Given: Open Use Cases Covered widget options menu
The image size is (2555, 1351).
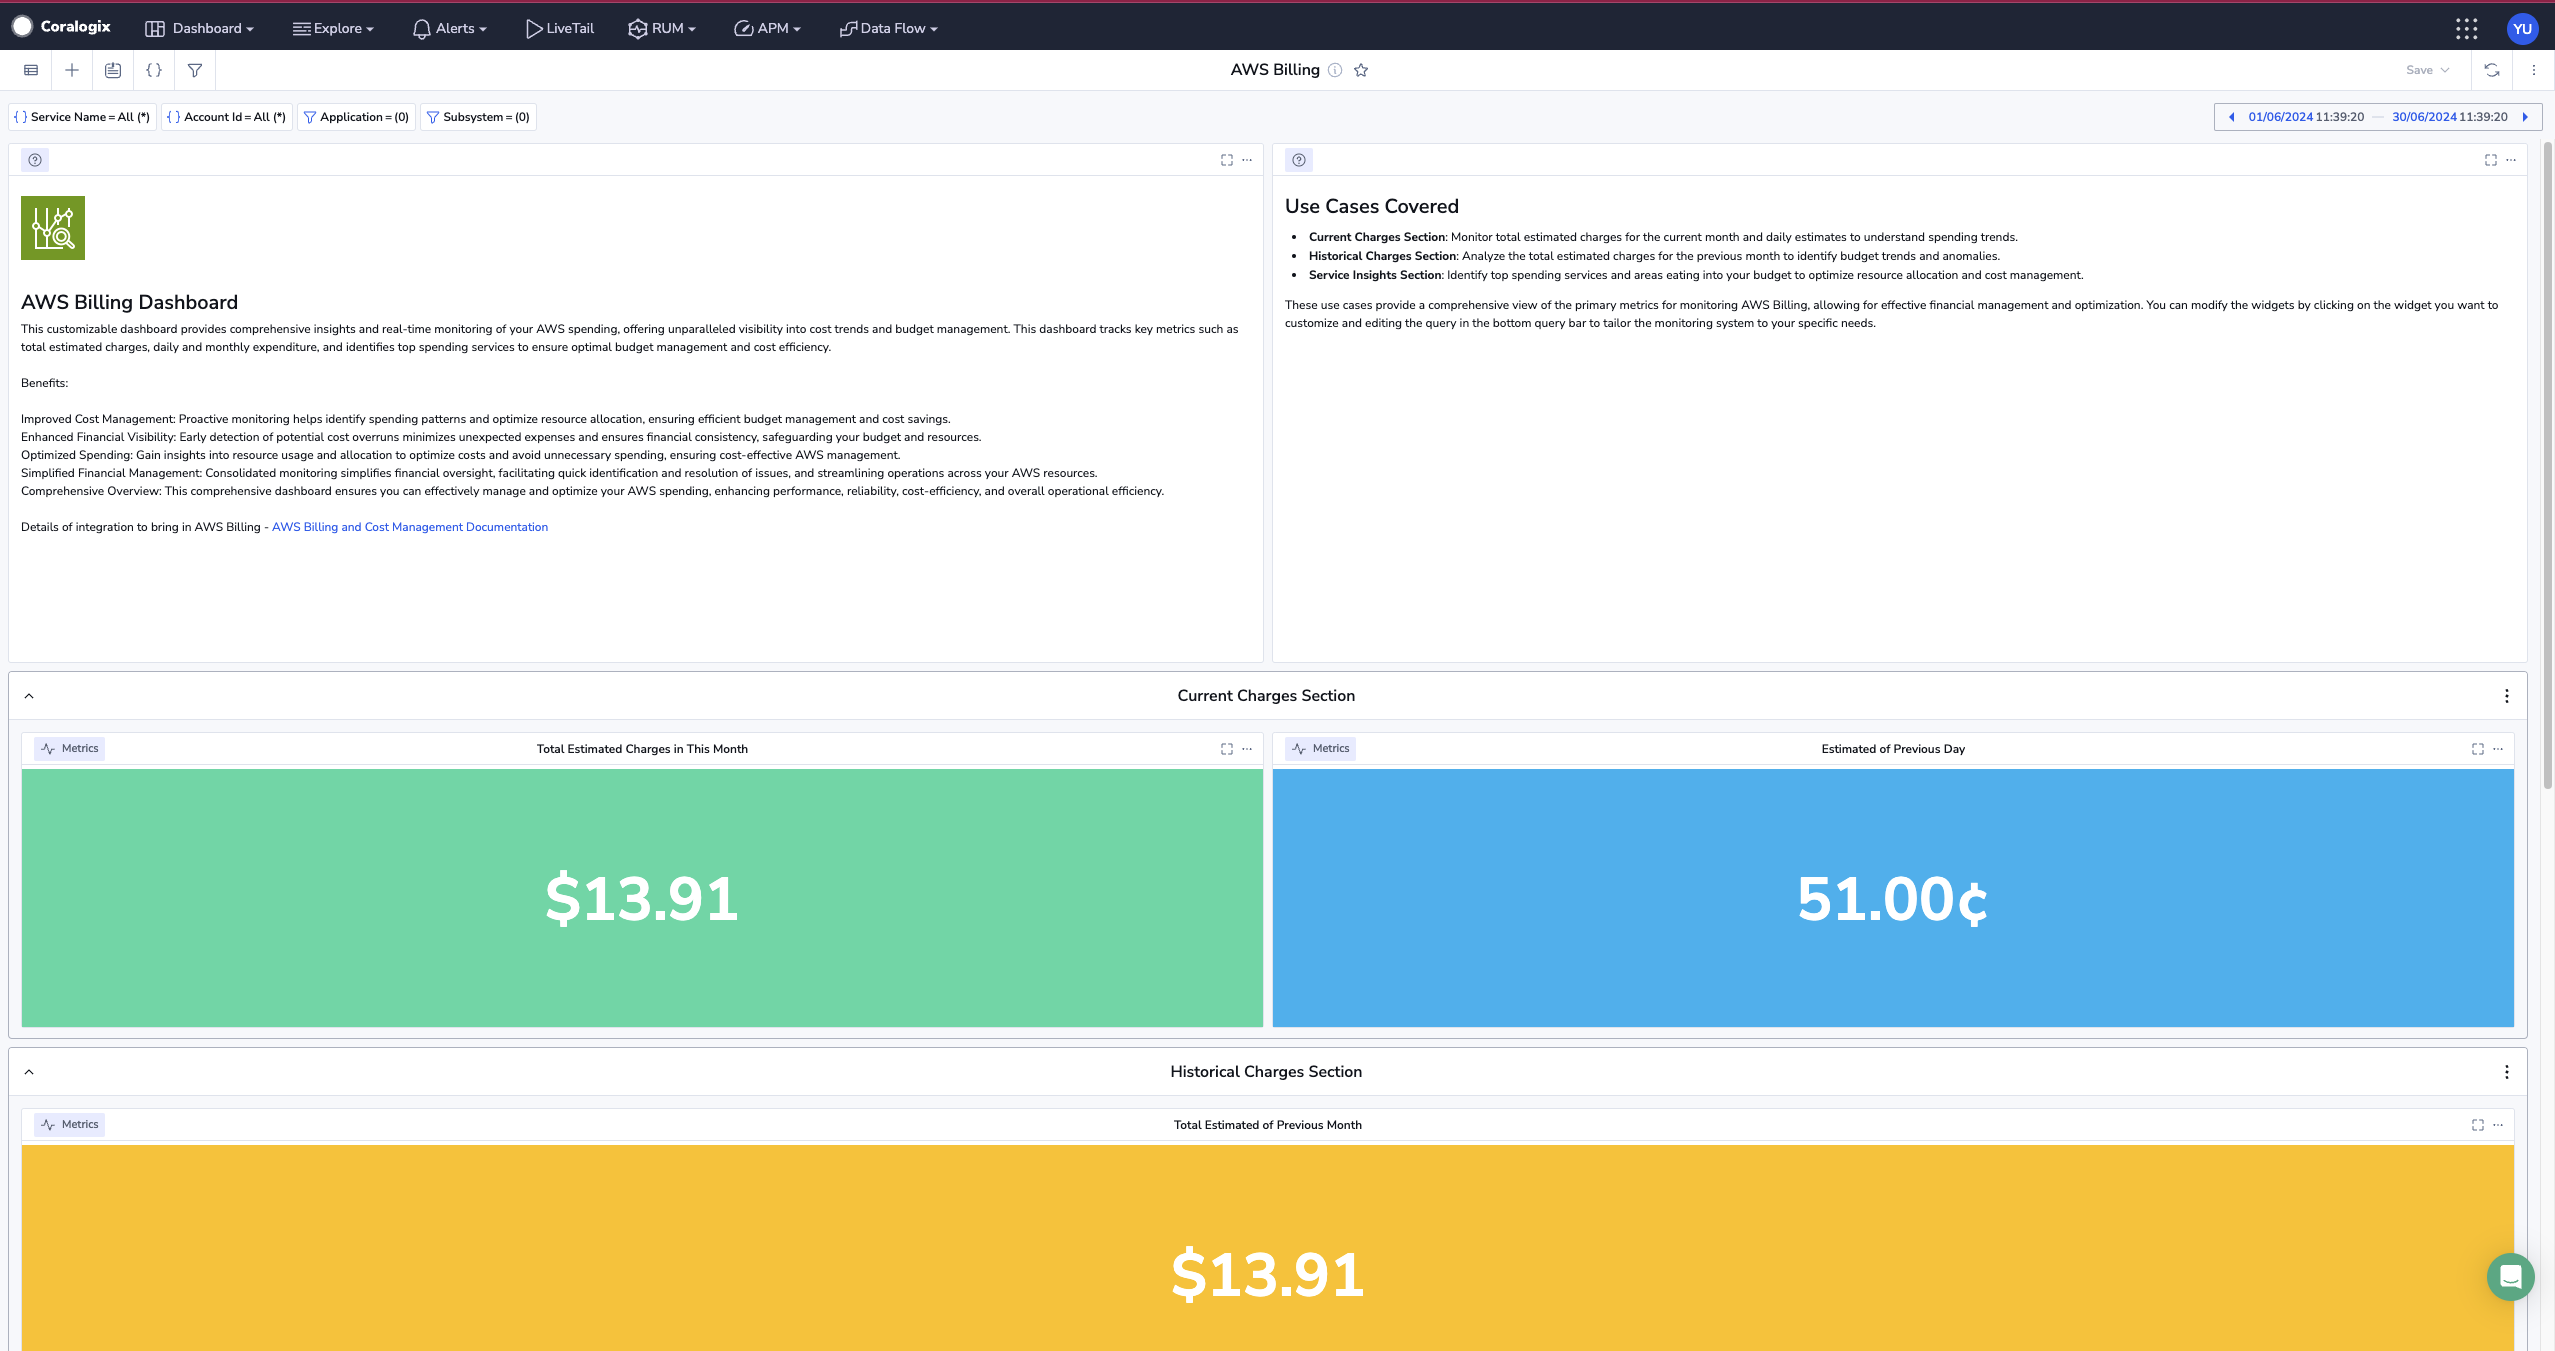Looking at the screenshot, I should [2511, 160].
